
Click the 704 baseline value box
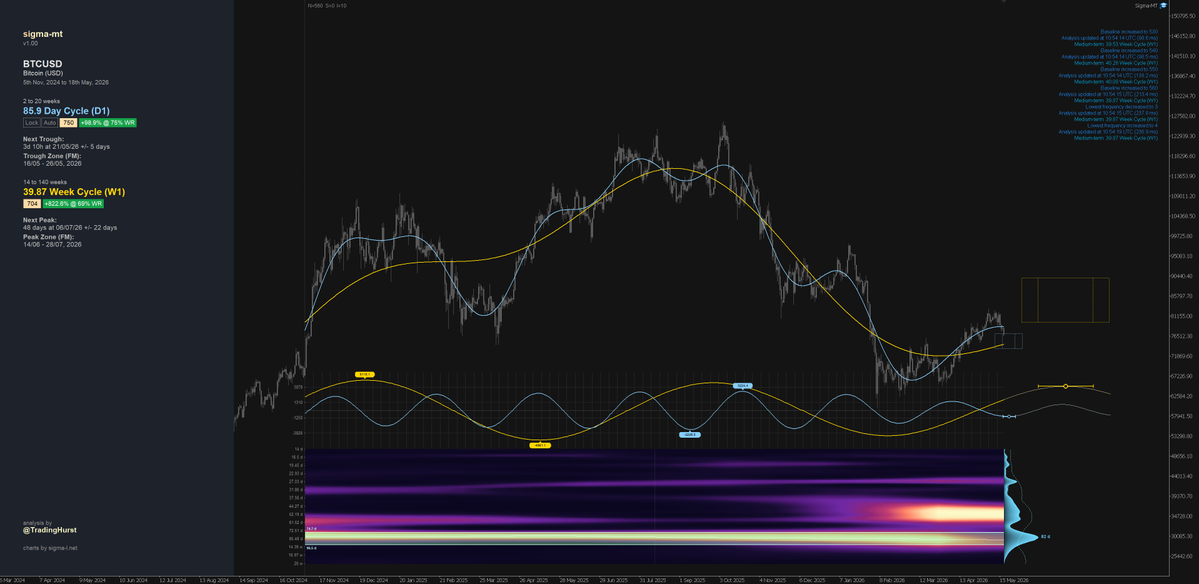pos(32,204)
